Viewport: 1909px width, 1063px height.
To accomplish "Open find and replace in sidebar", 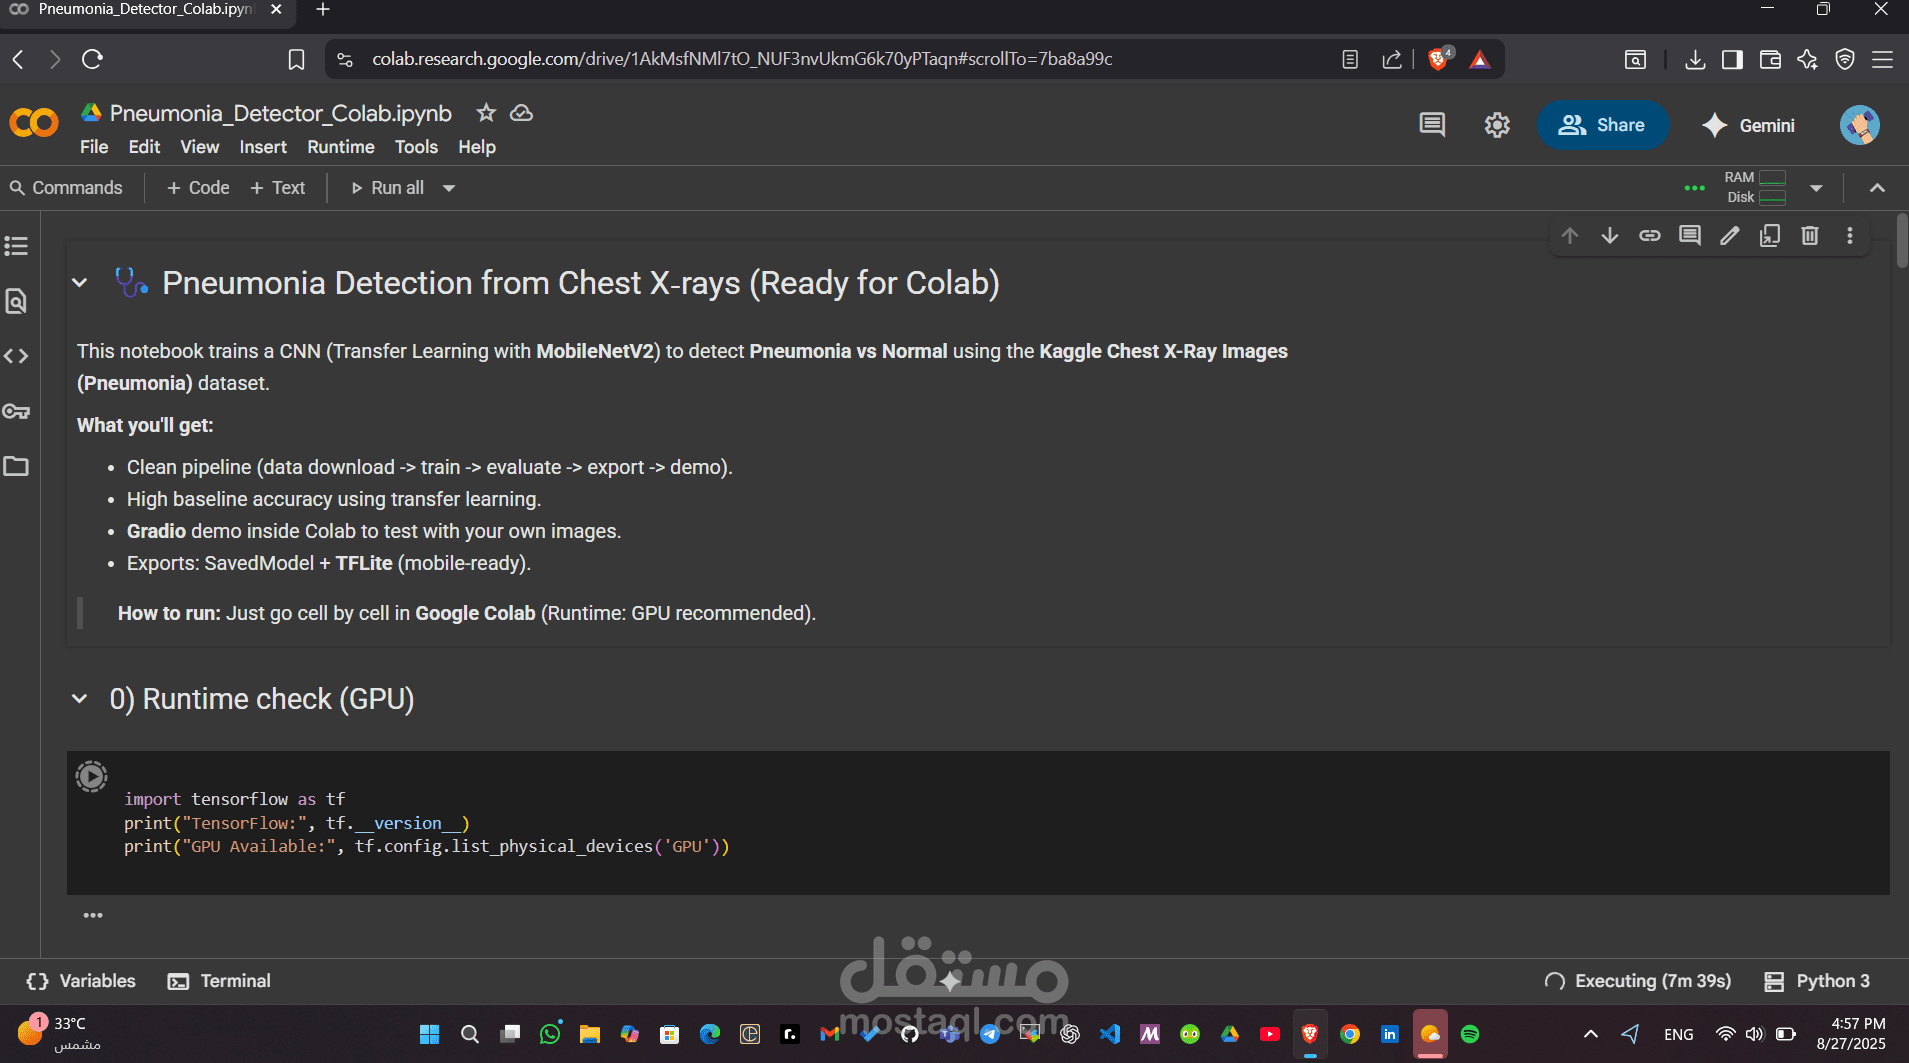I will click(16, 301).
